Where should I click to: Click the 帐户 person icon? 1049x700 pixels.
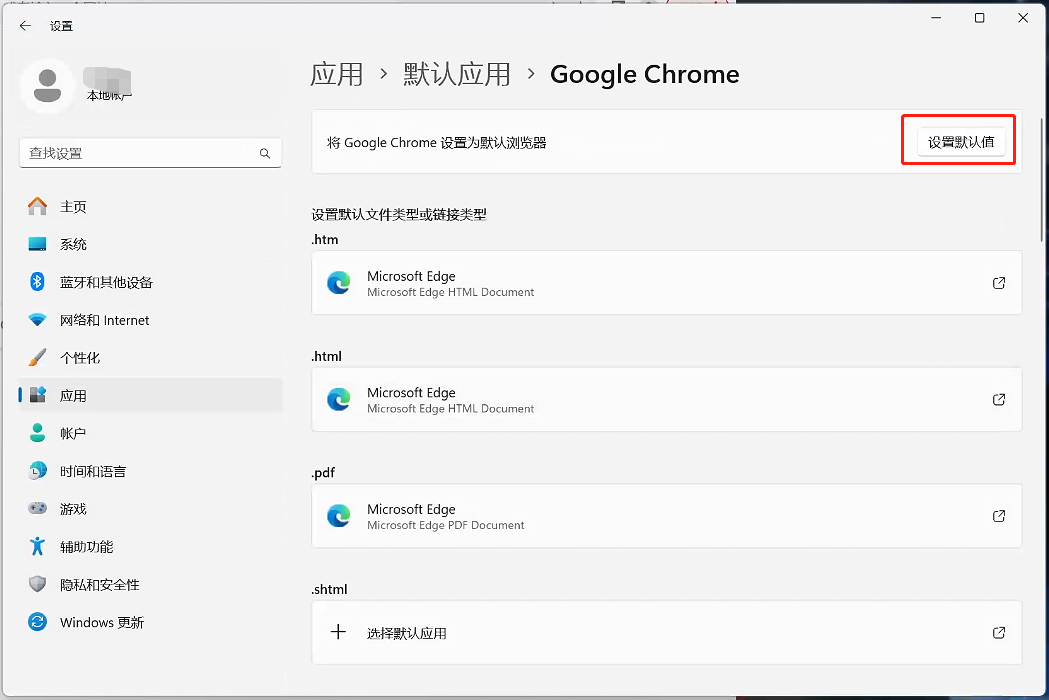(37, 433)
